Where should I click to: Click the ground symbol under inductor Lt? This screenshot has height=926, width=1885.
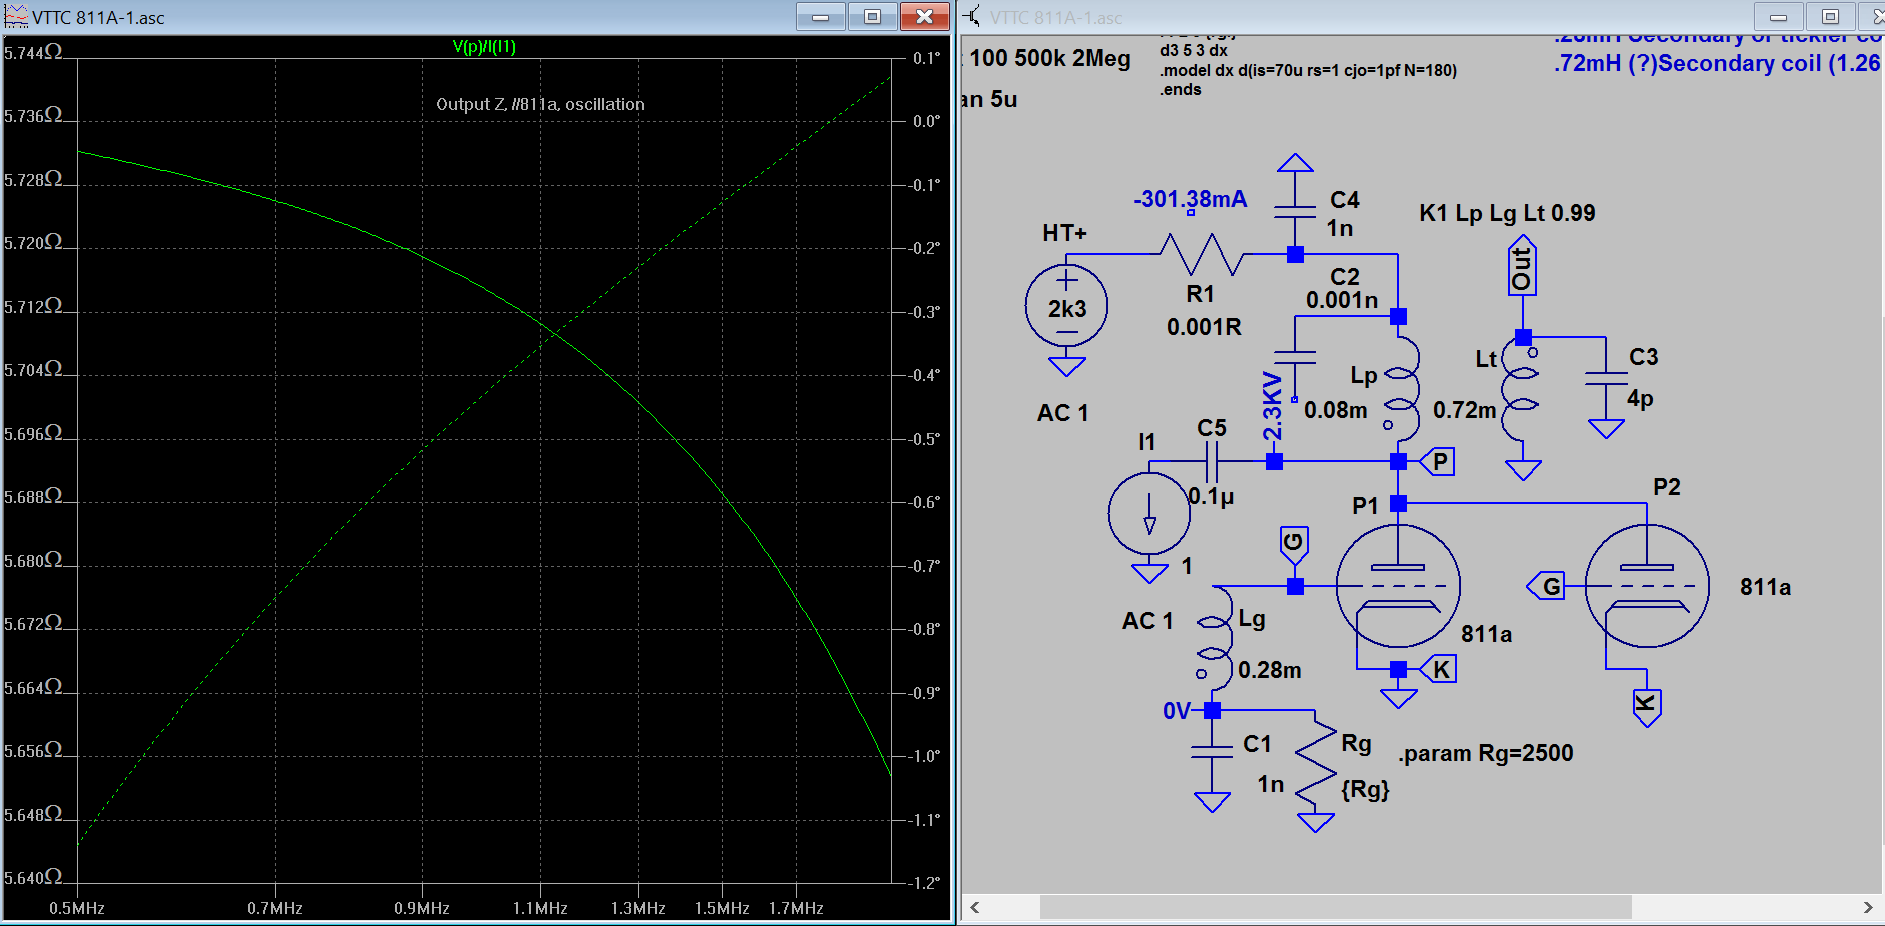(1523, 470)
